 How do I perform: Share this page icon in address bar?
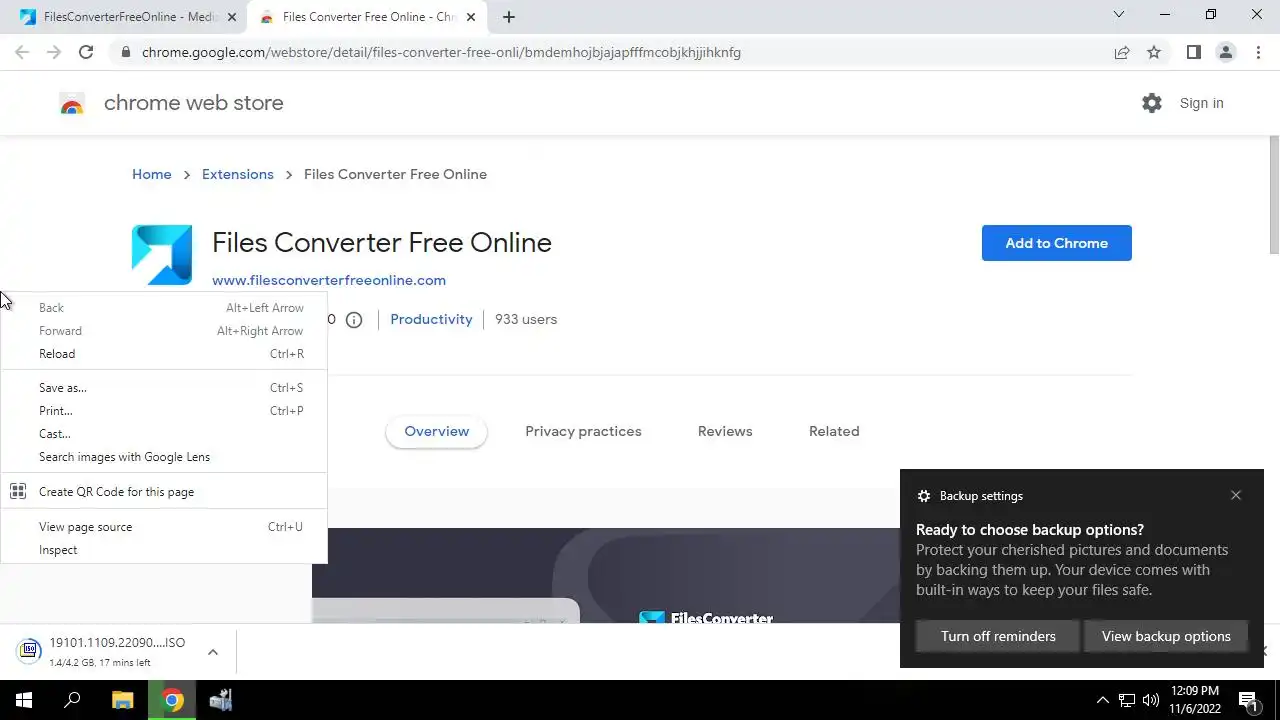(1122, 52)
